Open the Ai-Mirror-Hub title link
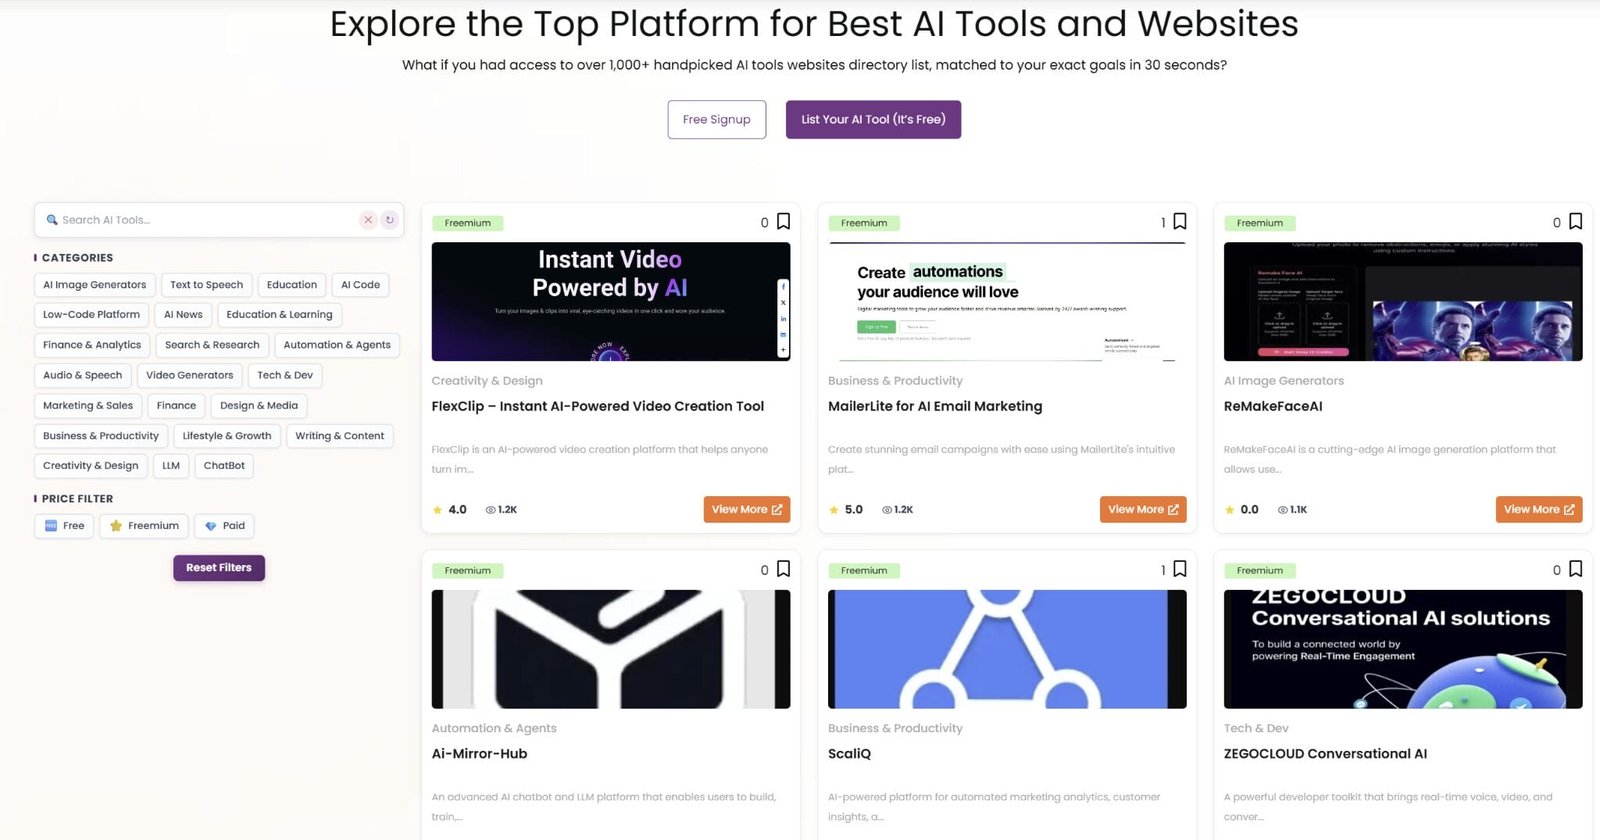This screenshot has height=840, width=1600. [x=479, y=754]
